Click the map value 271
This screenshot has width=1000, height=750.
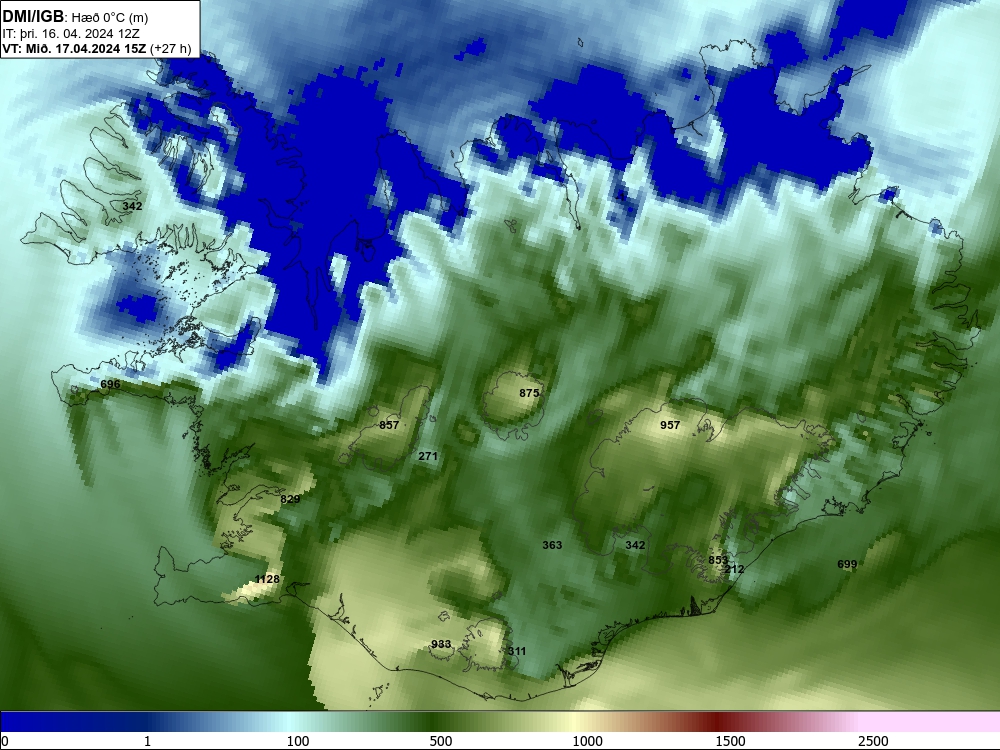click(x=428, y=456)
